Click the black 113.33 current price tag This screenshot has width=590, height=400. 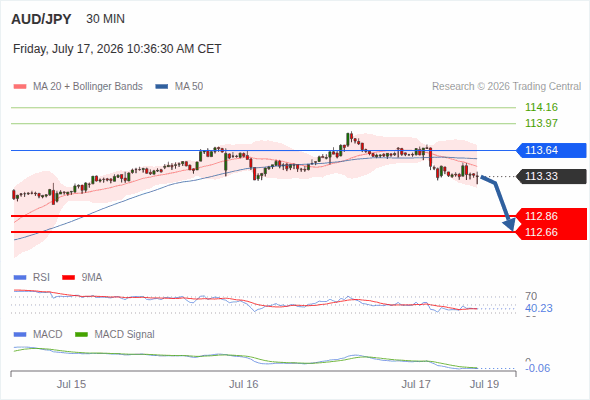click(551, 176)
